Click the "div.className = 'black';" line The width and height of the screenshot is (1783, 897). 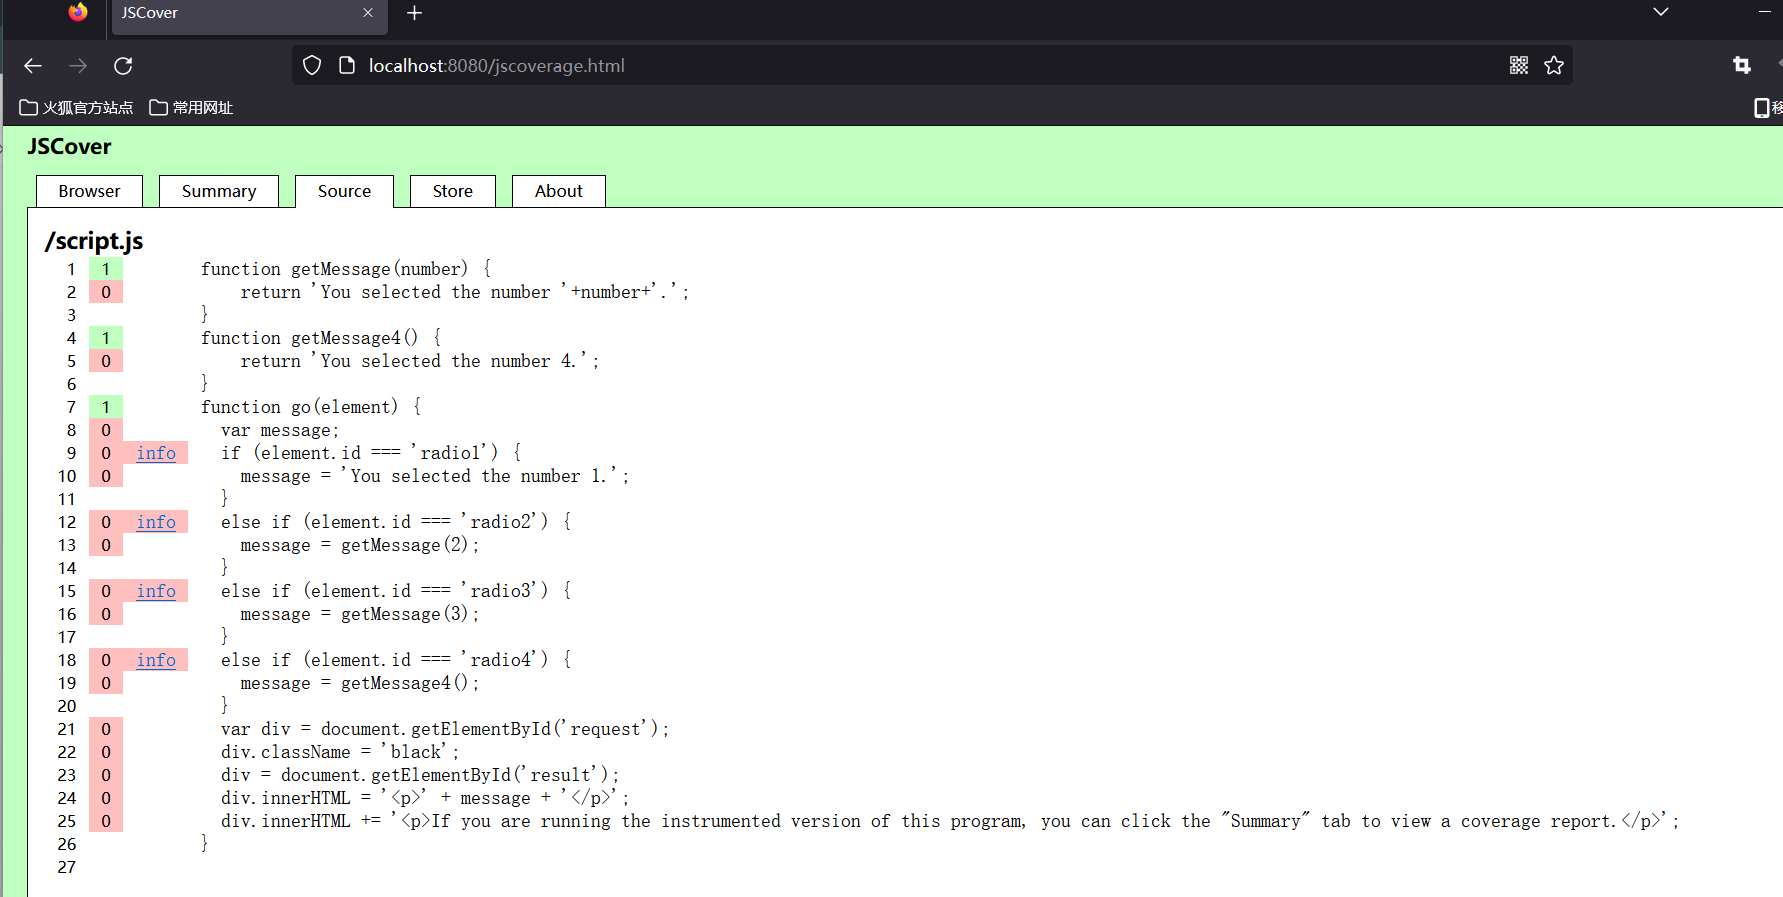click(x=340, y=752)
